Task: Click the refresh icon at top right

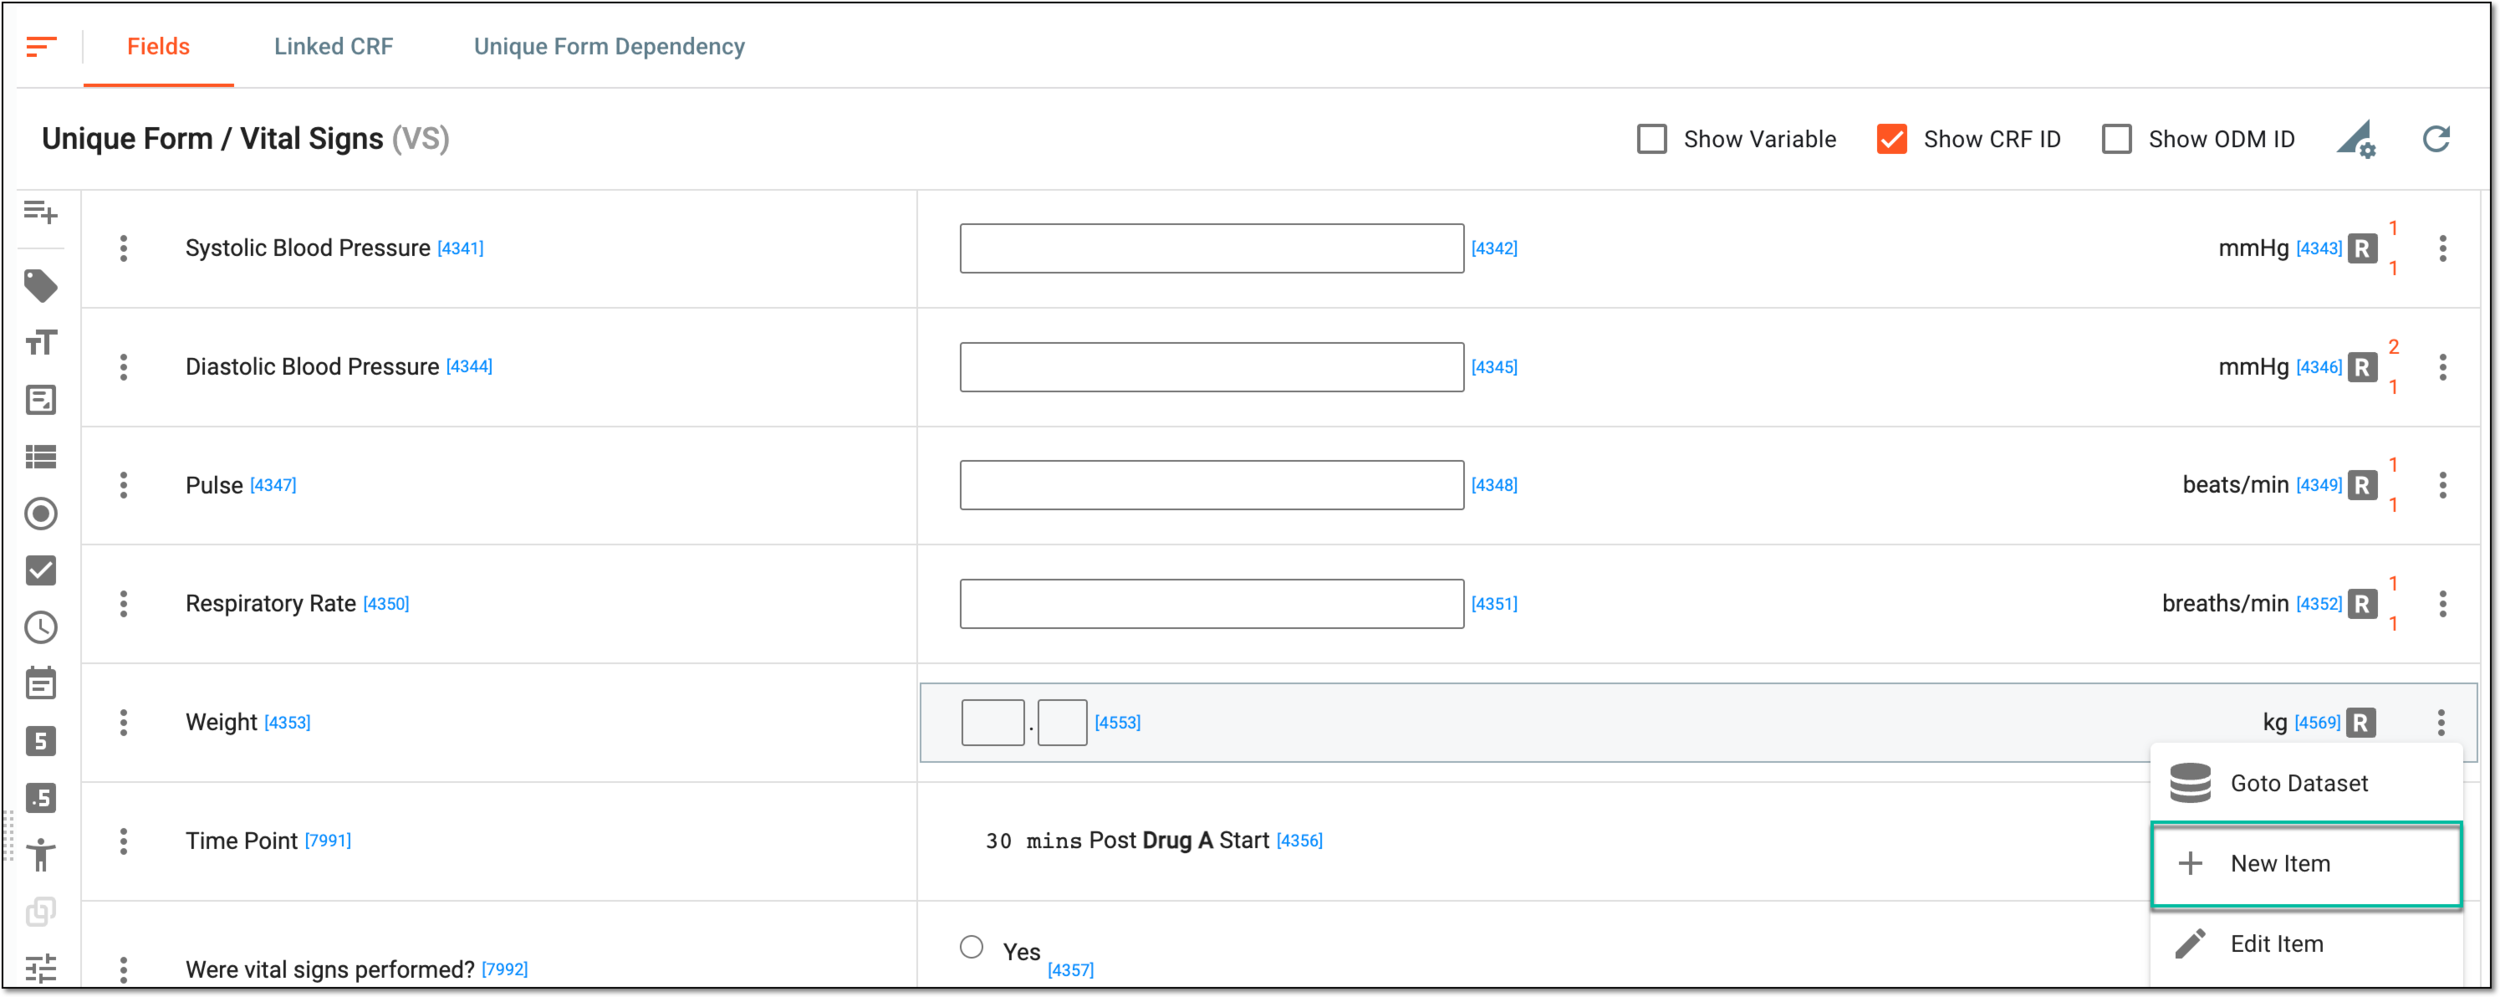Action: [x=2436, y=139]
